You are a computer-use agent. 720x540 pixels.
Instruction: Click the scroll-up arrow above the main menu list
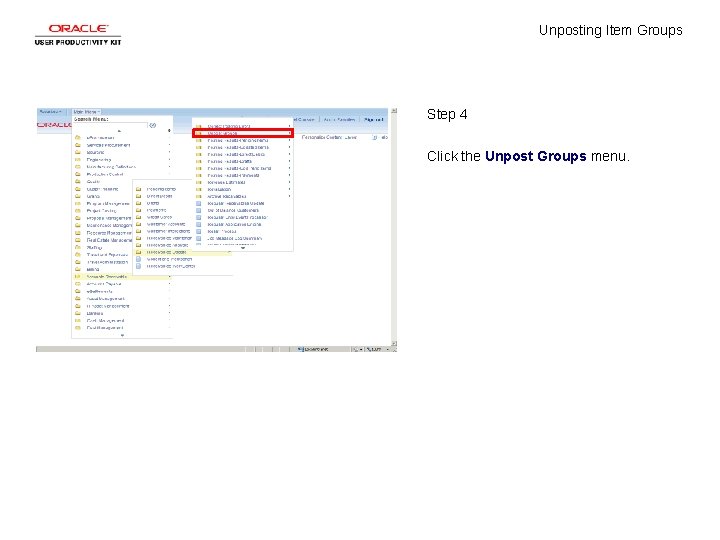click(x=119, y=131)
